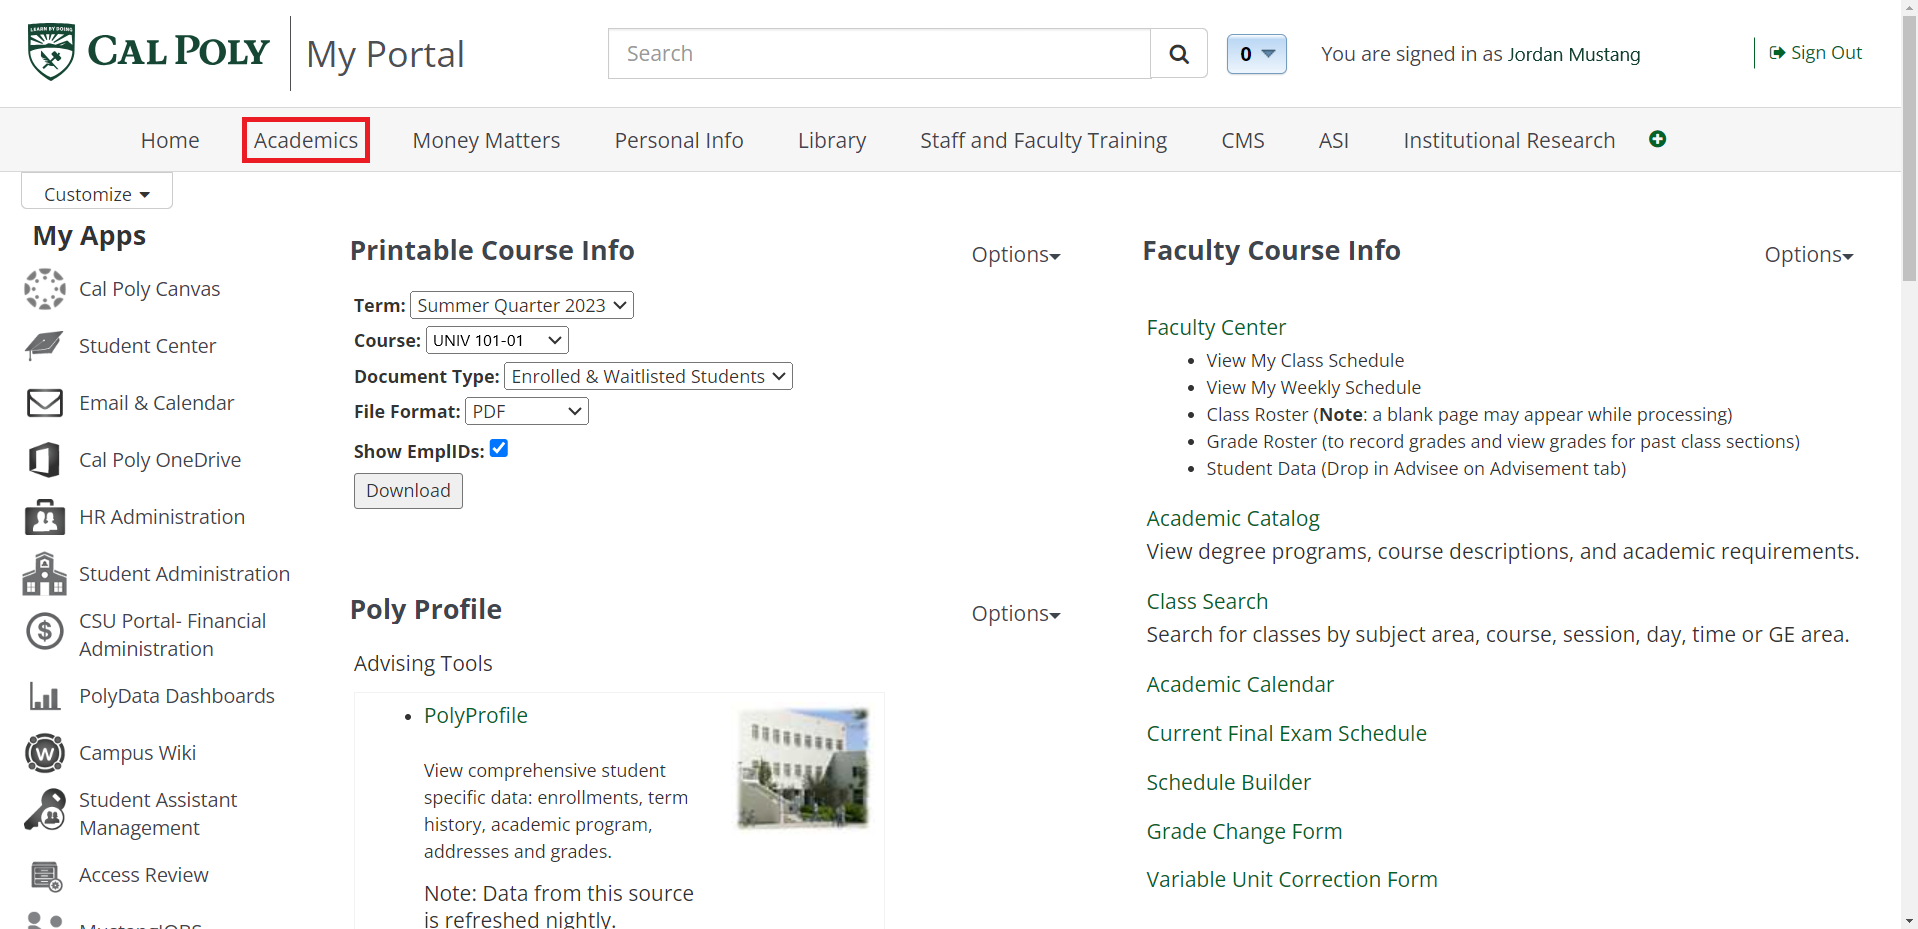
Task: Open the Faculty Center link
Action: (x=1215, y=327)
